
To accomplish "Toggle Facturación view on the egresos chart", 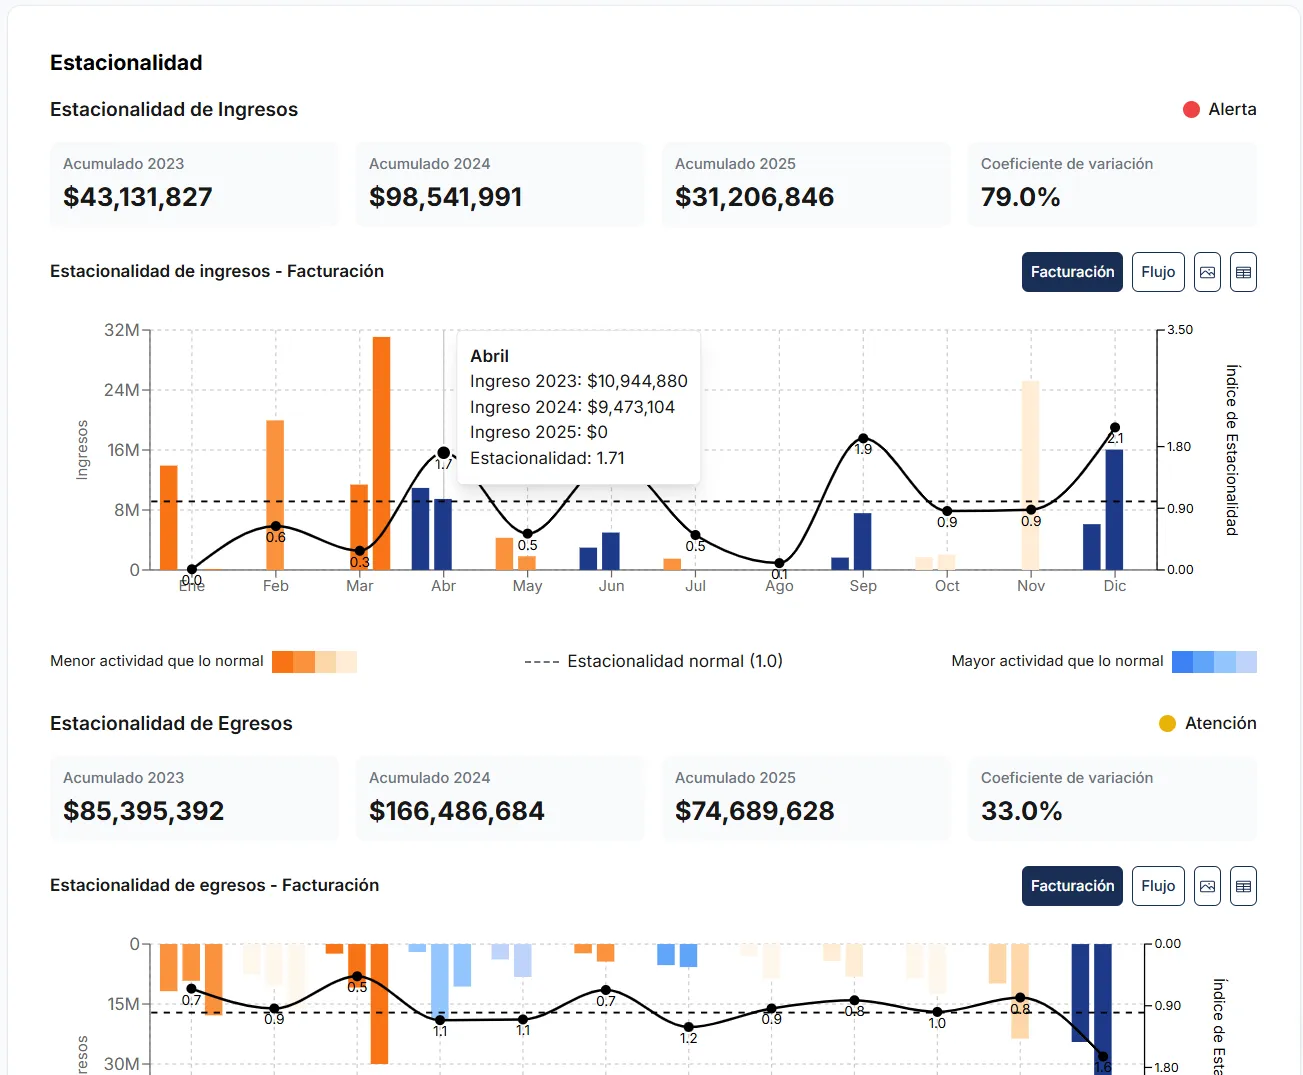I will (x=1071, y=886).
